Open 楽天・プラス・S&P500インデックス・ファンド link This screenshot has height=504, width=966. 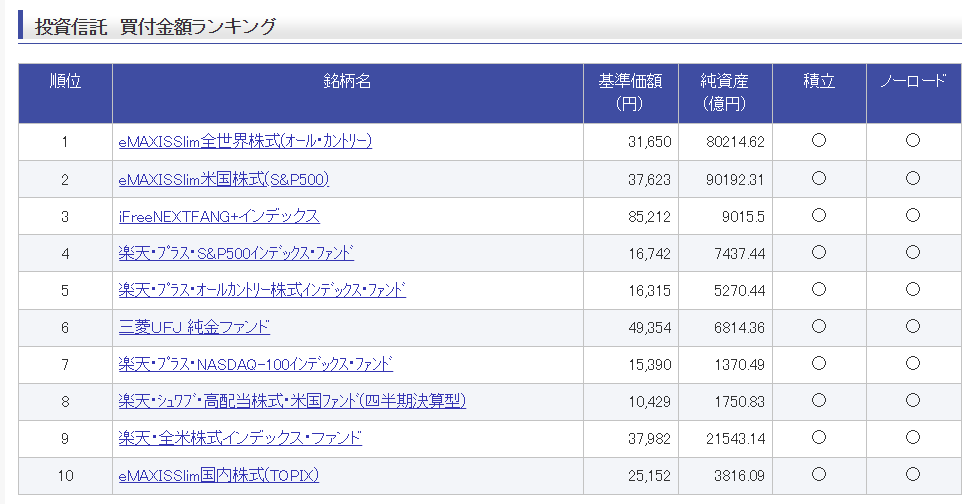click(x=236, y=254)
